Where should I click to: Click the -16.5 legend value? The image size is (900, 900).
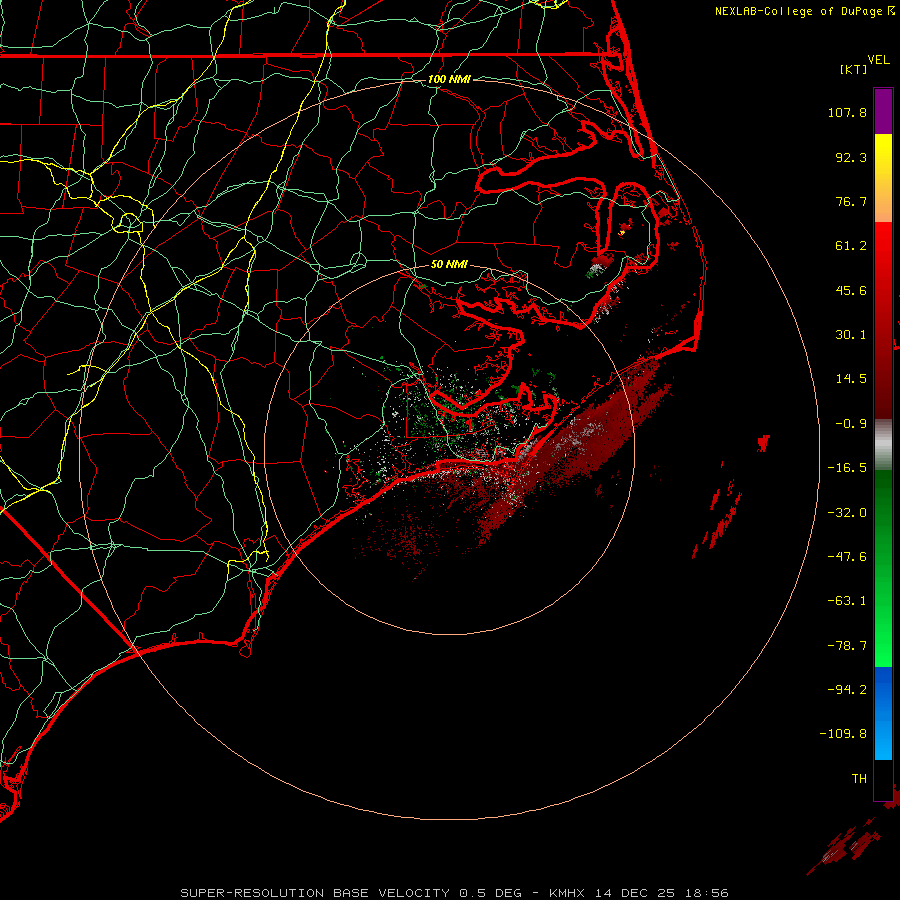(847, 468)
